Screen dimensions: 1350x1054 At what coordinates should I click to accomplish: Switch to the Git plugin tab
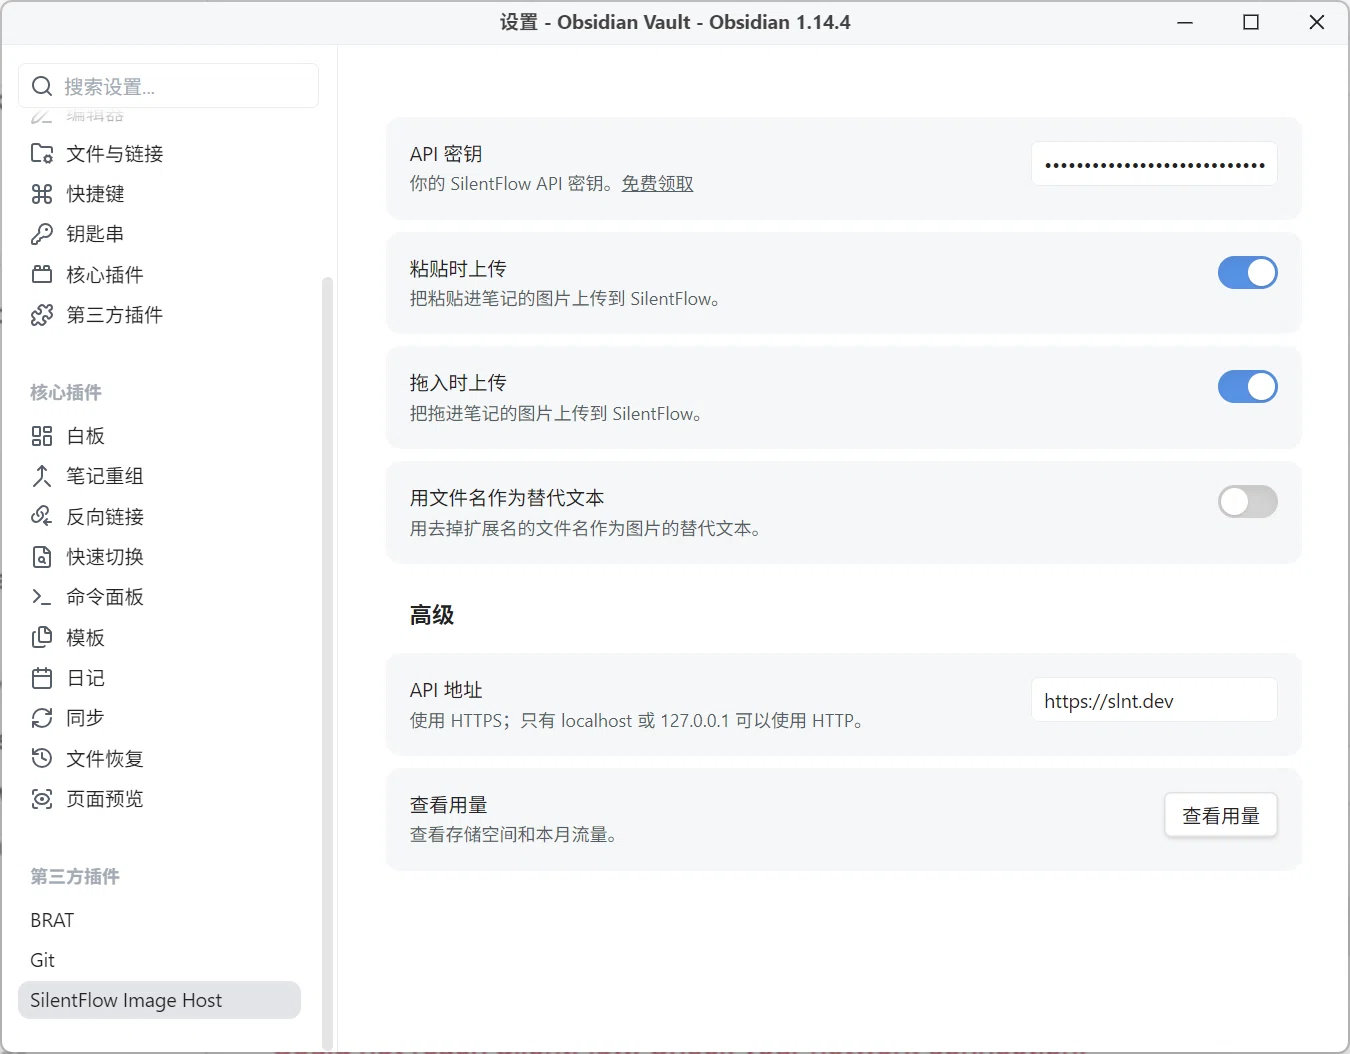159,960
